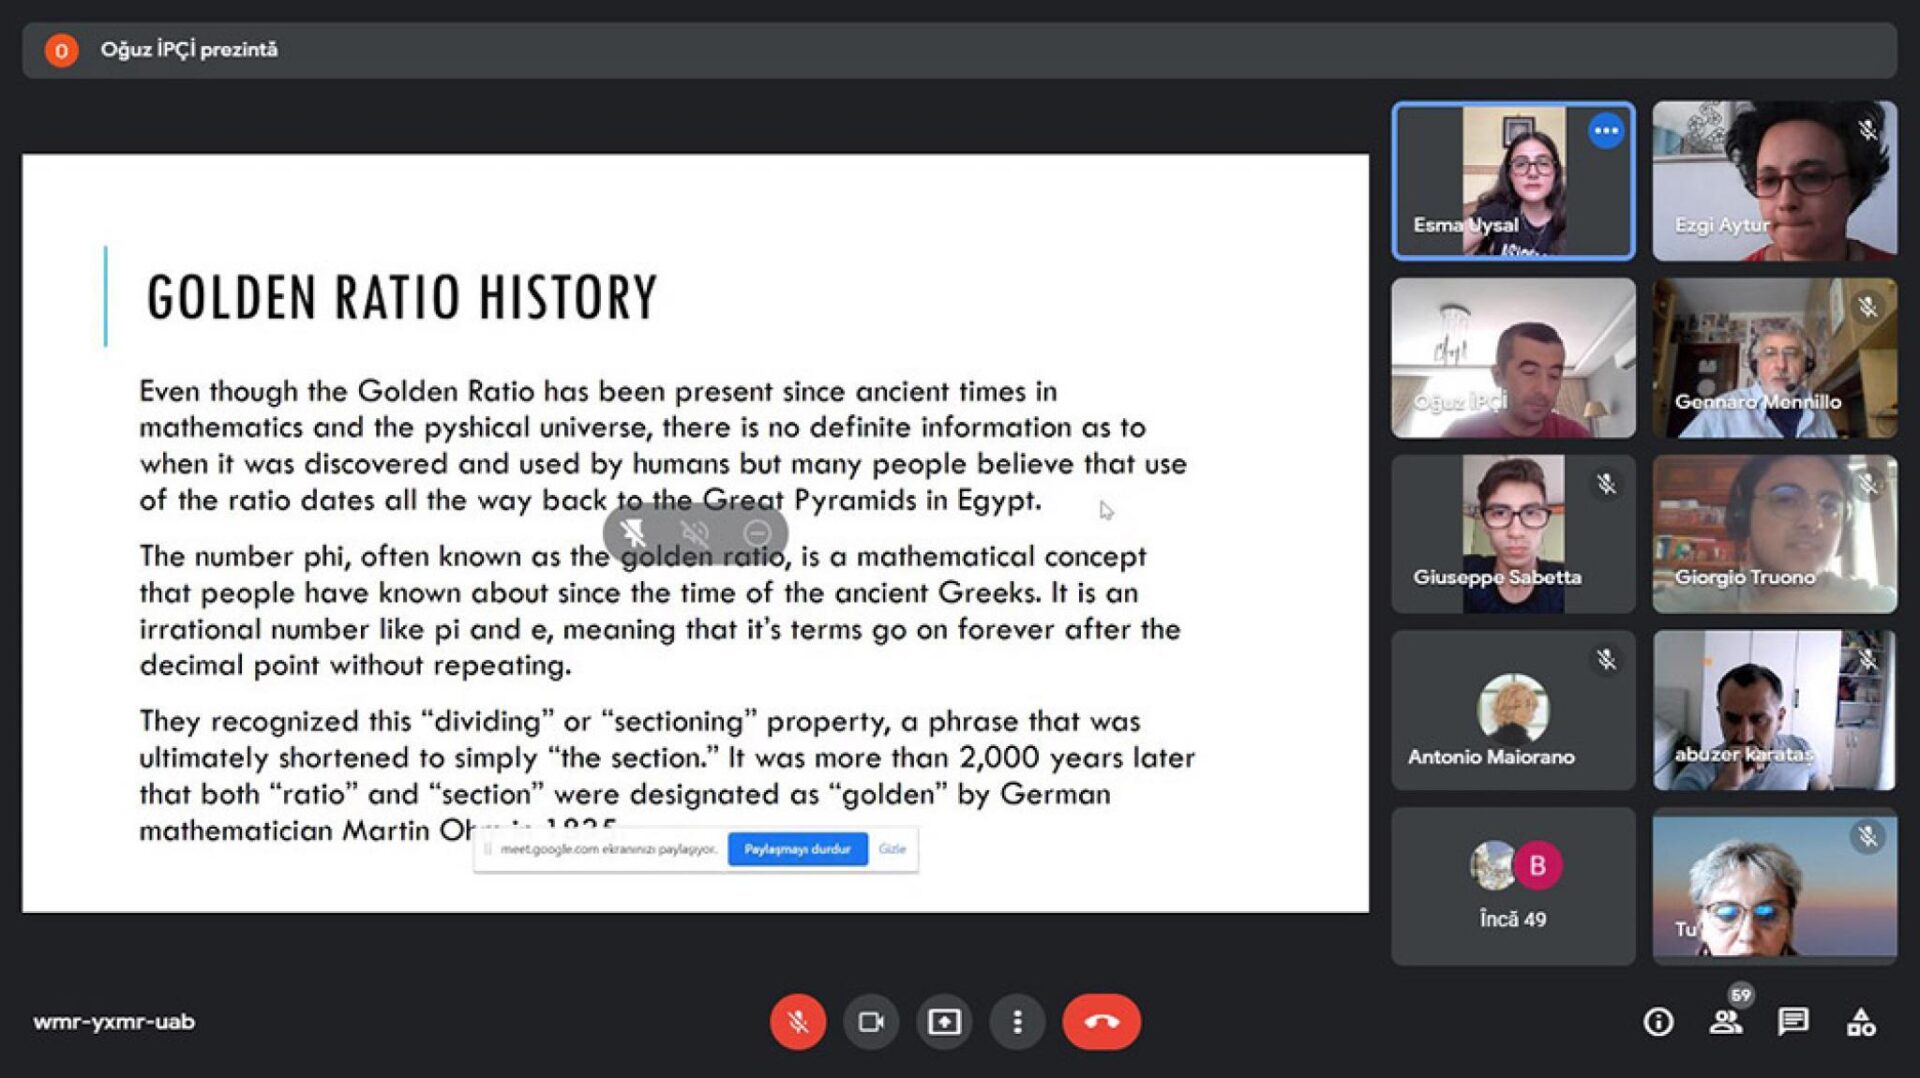The height and width of the screenshot is (1078, 1920).
Task: Unmute the microphone in the call bar
Action: (x=797, y=1022)
